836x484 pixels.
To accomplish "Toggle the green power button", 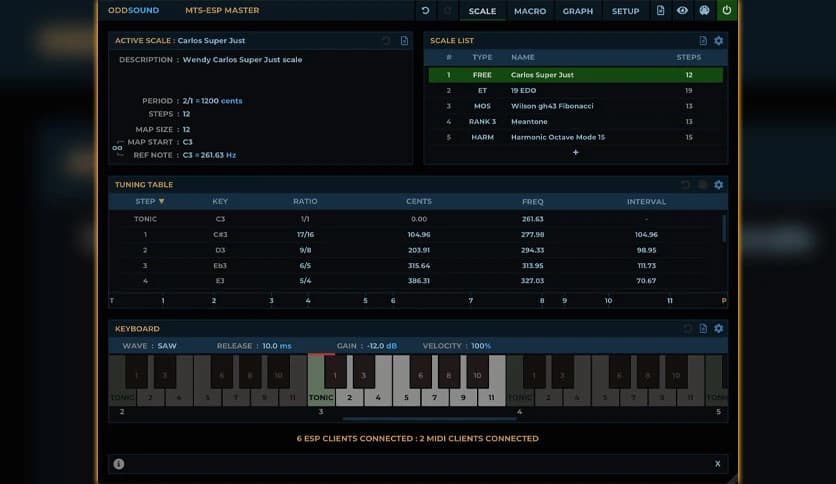I will 727,11.
